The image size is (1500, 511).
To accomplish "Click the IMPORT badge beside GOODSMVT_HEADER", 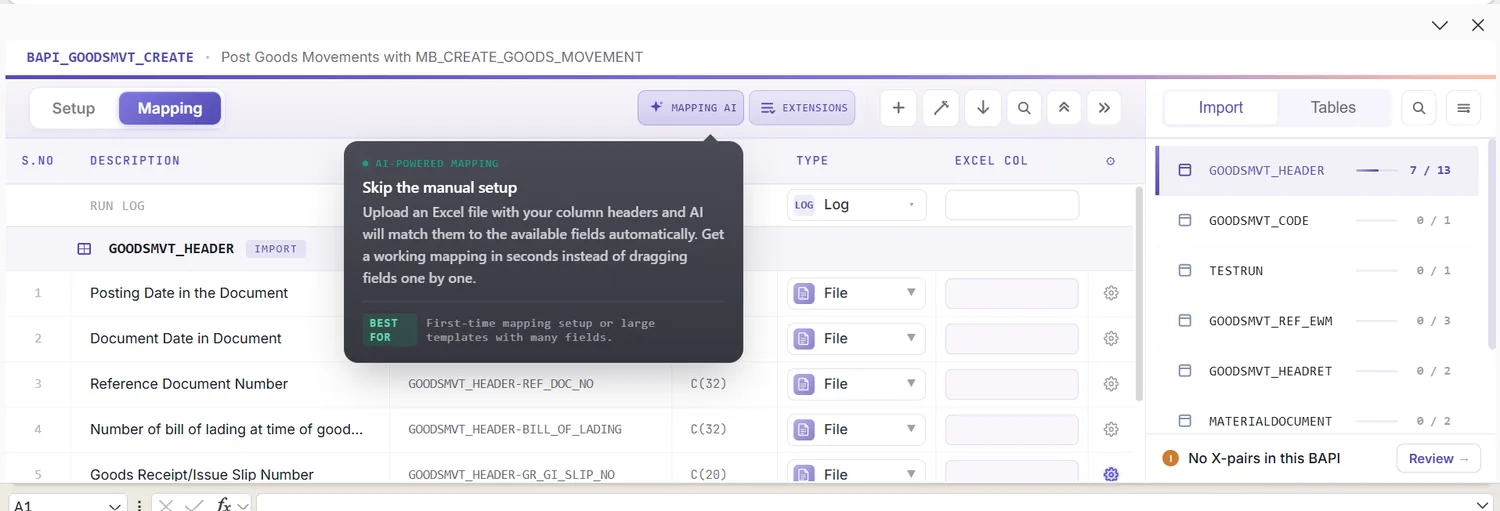I will click(x=276, y=249).
